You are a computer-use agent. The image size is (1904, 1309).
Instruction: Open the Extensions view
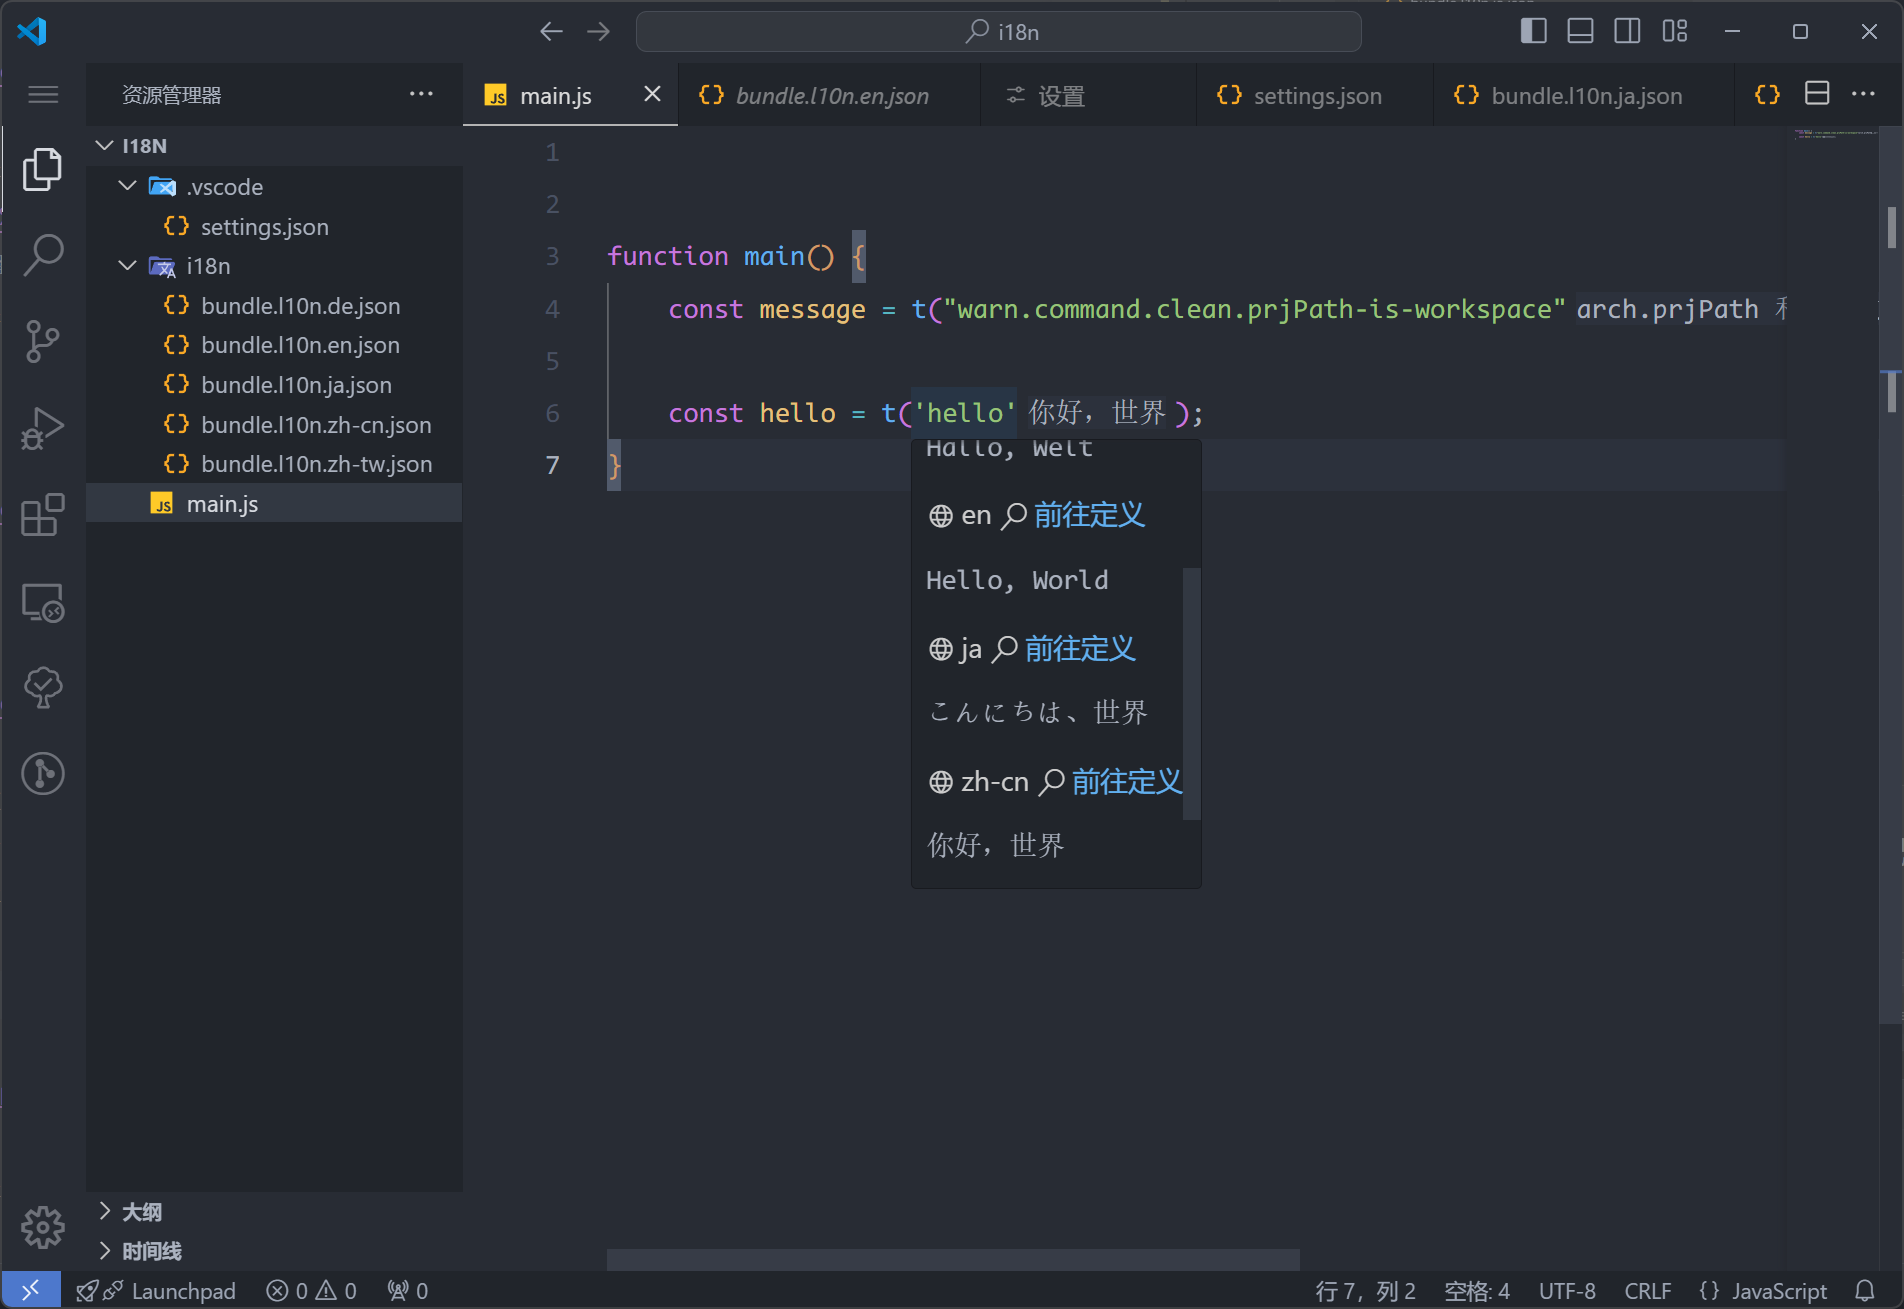42,515
